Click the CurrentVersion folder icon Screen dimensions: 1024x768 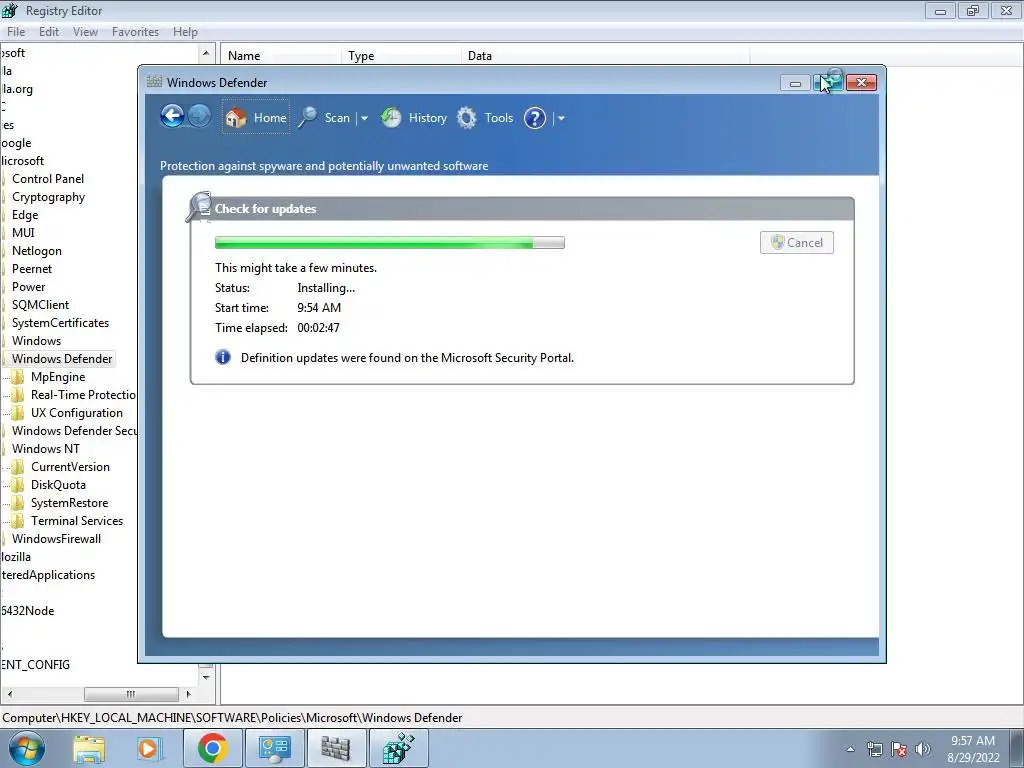pos(18,466)
